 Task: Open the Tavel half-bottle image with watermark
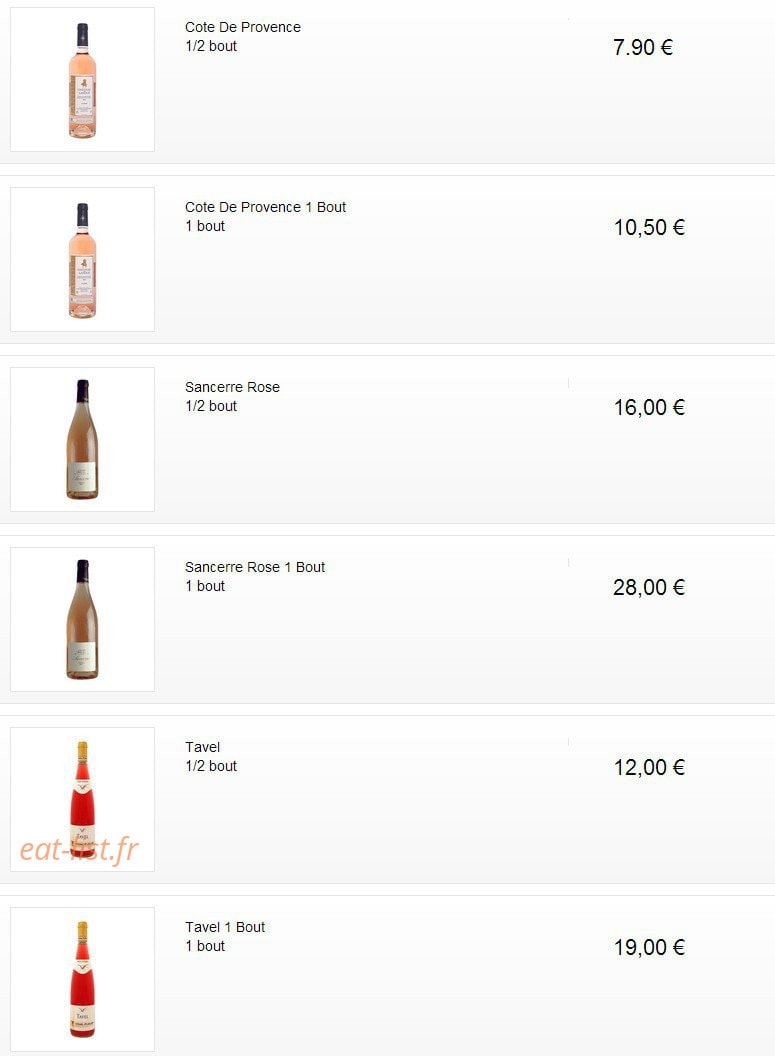[x=82, y=799]
